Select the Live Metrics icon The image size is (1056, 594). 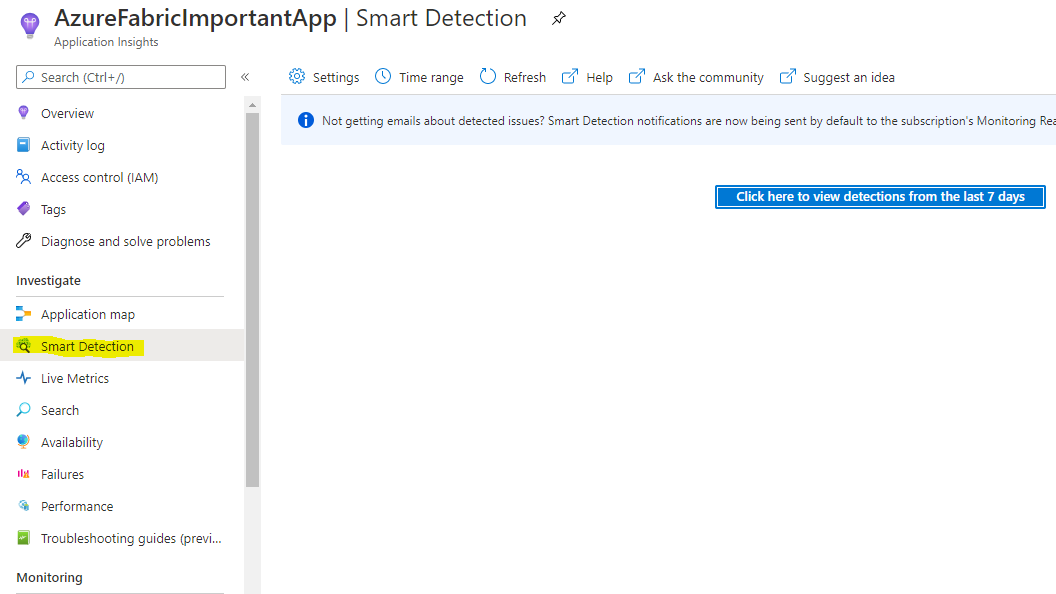click(23, 377)
